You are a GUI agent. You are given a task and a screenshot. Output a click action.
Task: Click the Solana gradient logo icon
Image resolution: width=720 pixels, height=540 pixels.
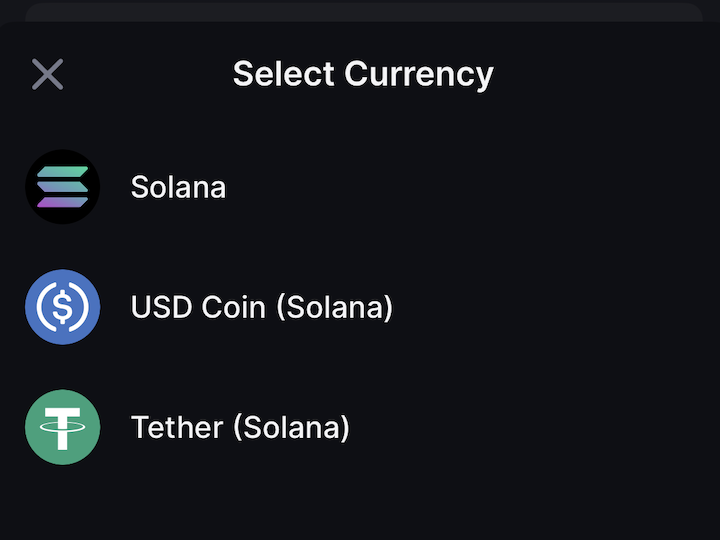(x=62, y=187)
